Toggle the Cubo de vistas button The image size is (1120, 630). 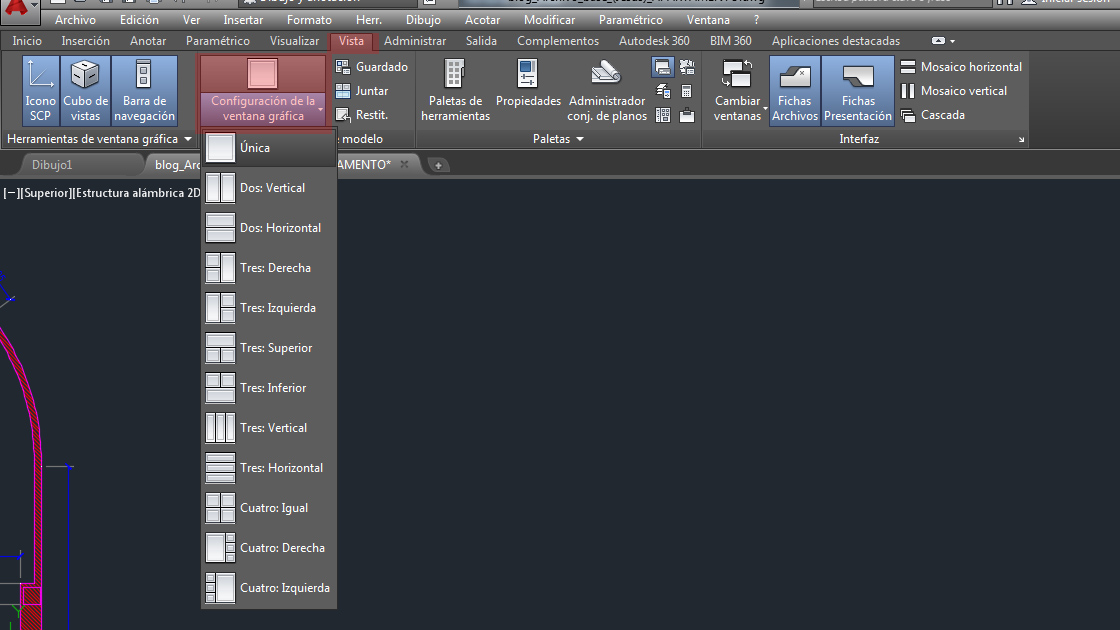(85, 91)
